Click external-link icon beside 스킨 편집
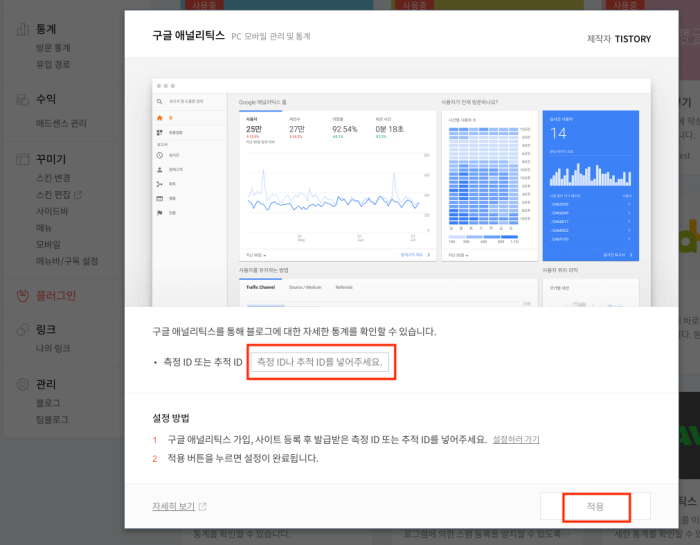The width and height of the screenshot is (700, 545). point(78,195)
